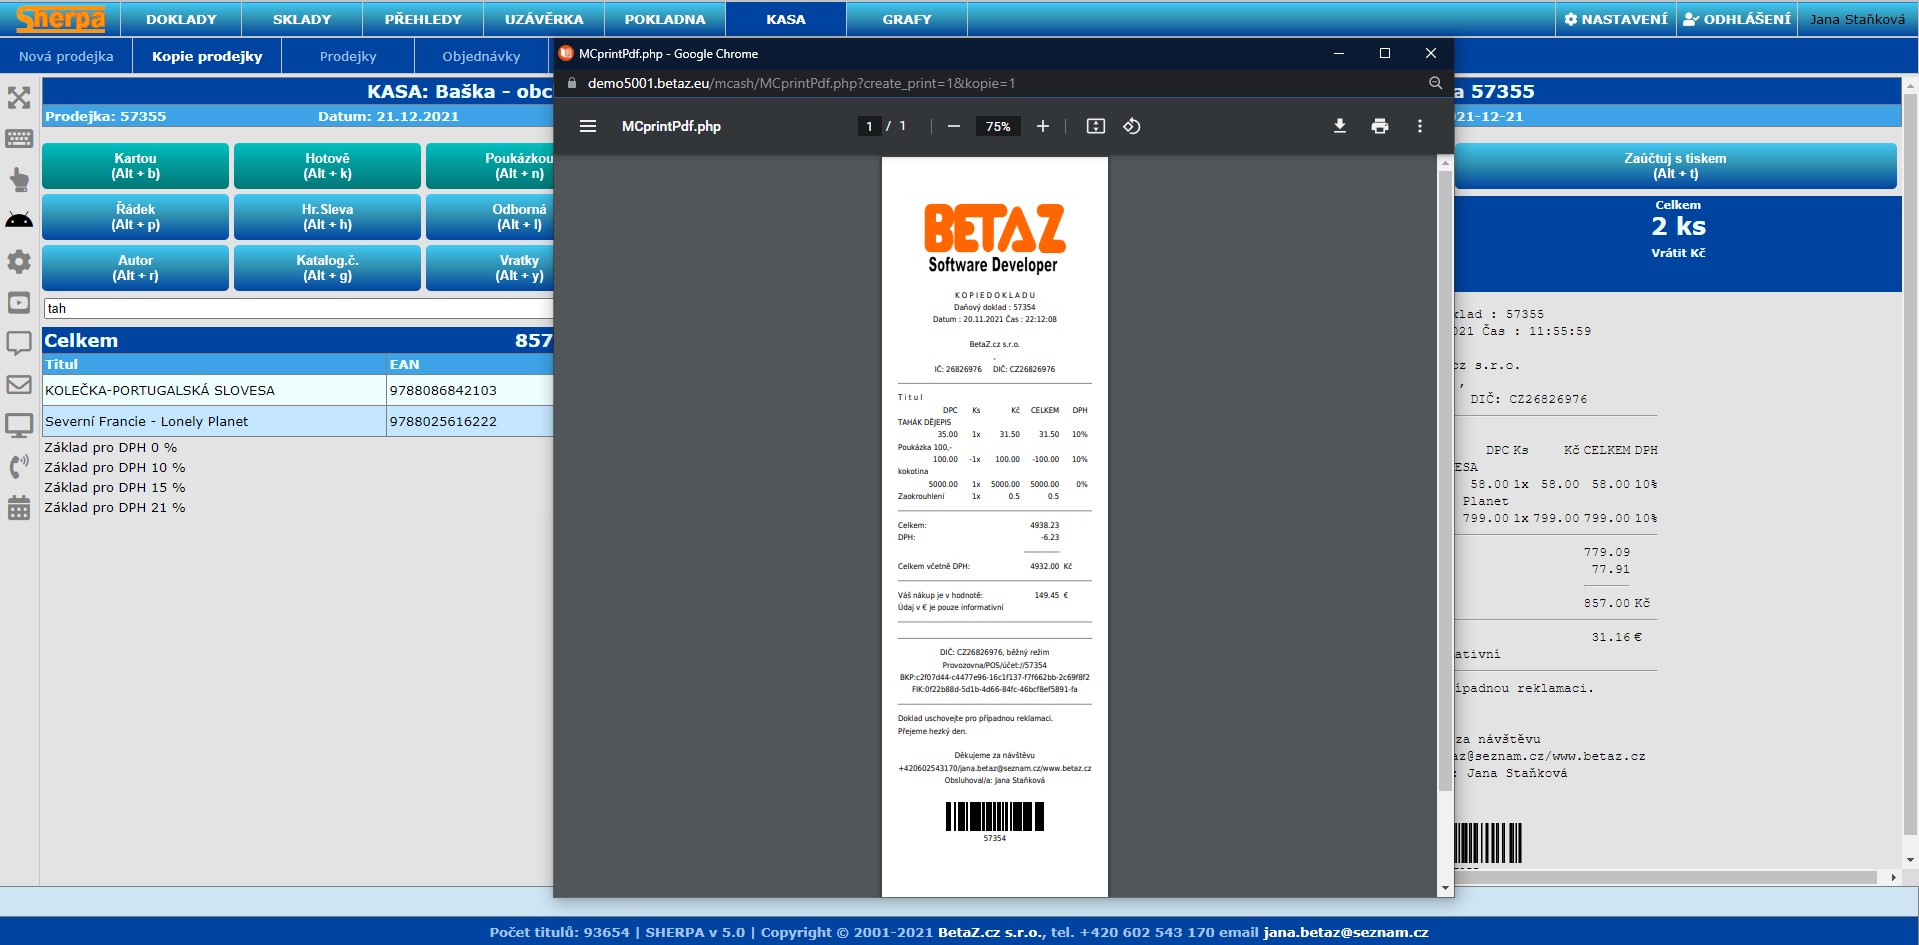
Task: Switch to the Prodejky tab
Action: tap(348, 56)
